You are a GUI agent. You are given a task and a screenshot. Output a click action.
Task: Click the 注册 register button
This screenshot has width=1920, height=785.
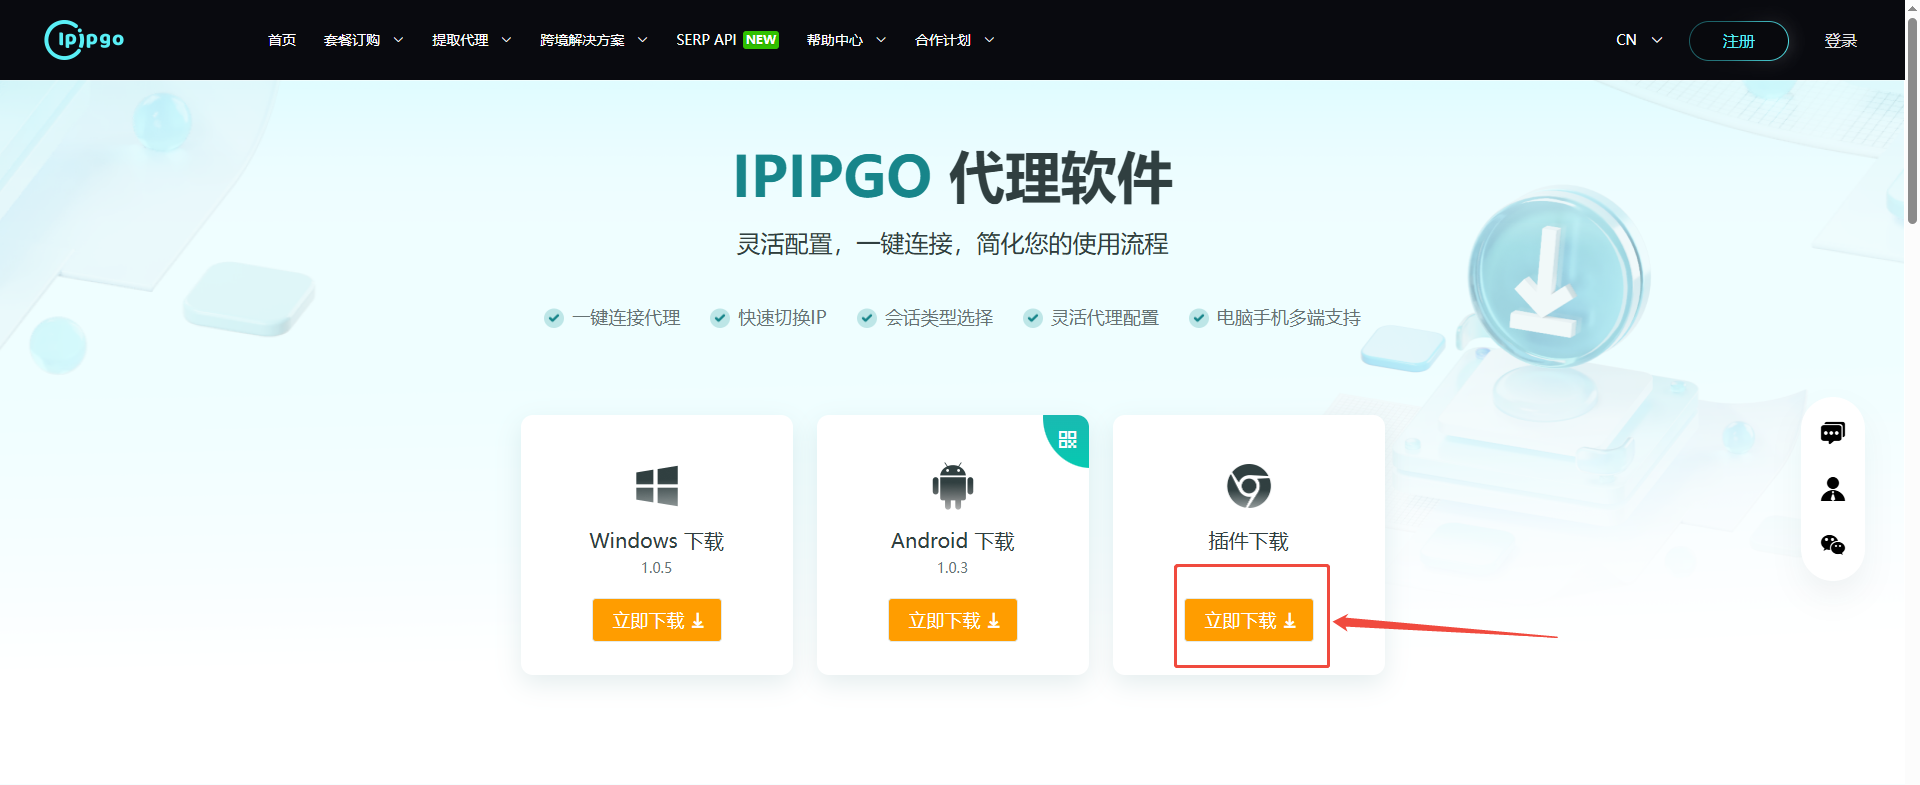[x=1738, y=41]
